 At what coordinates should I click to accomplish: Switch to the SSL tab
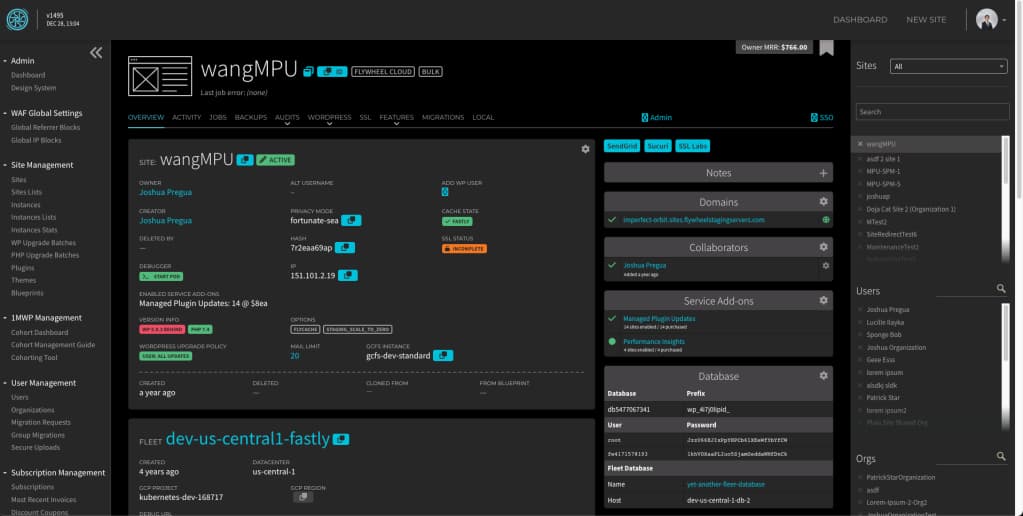(x=365, y=117)
